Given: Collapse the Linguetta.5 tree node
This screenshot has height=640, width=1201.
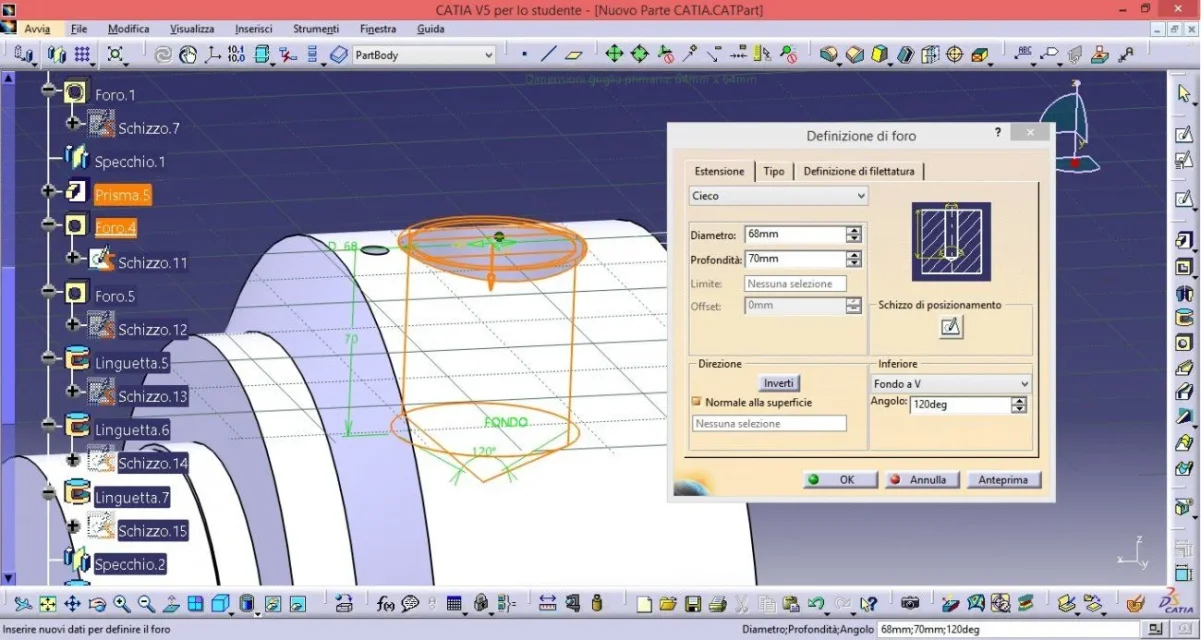Looking at the screenshot, I should [49, 358].
